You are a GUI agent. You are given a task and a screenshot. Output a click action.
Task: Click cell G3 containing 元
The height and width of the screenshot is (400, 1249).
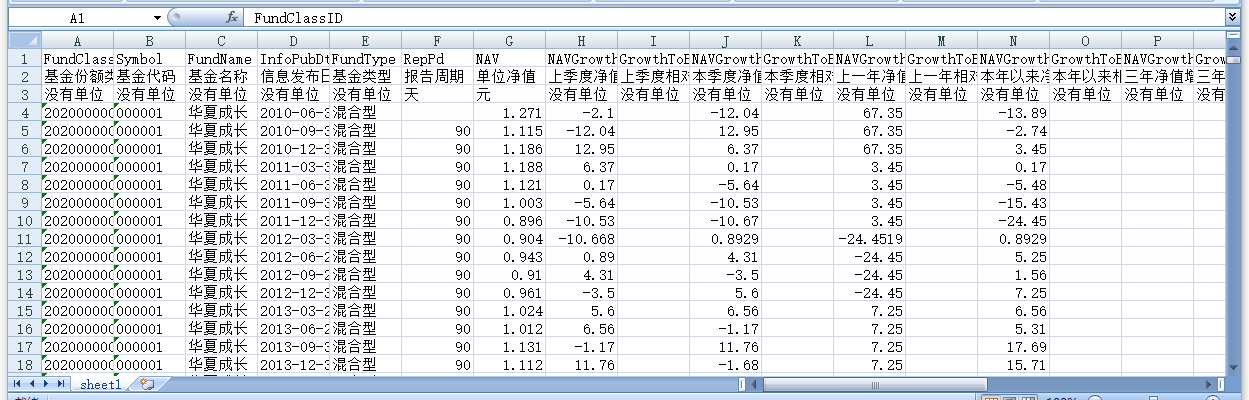pyautogui.click(x=510, y=95)
